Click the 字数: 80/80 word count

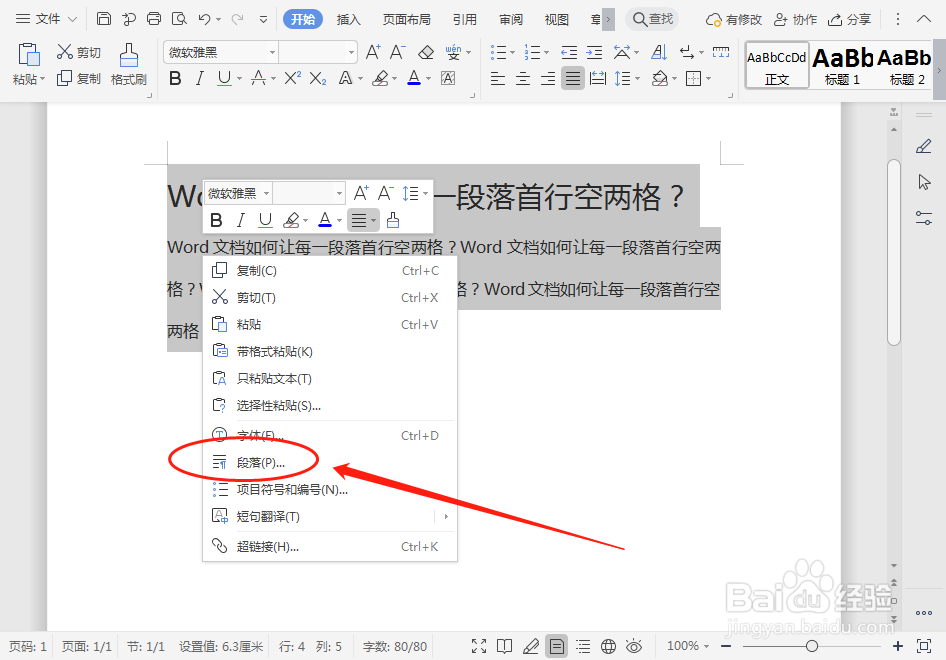tap(395, 646)
